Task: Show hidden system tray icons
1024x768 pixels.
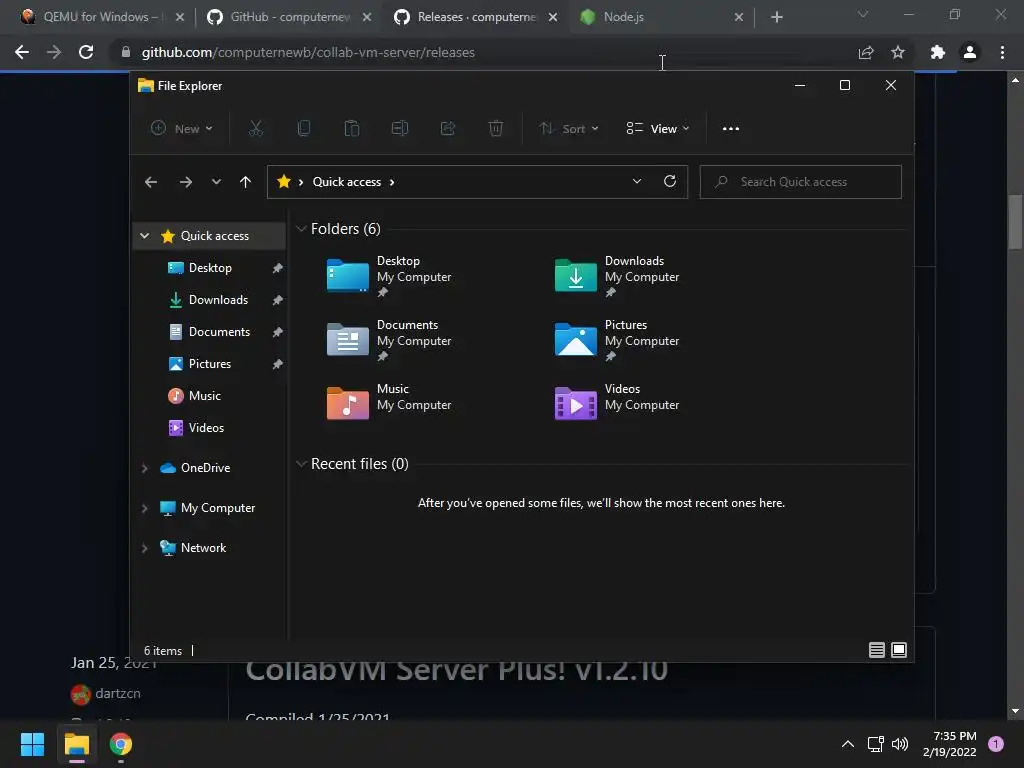Action: pos(848,744)
